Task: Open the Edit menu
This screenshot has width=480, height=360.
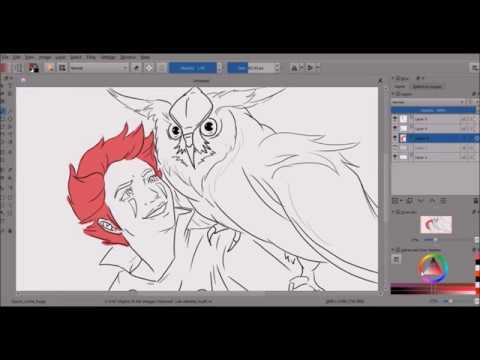Action: (17, 57)
